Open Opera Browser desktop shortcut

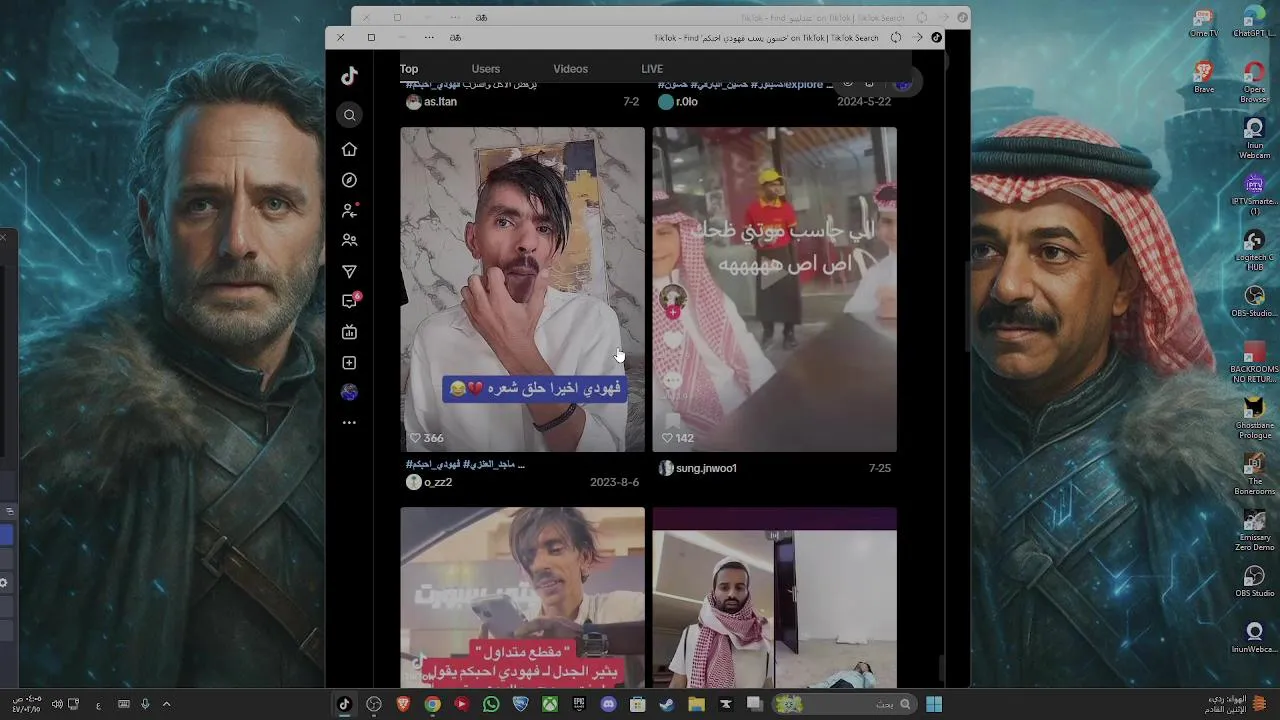pos(1254,82)
